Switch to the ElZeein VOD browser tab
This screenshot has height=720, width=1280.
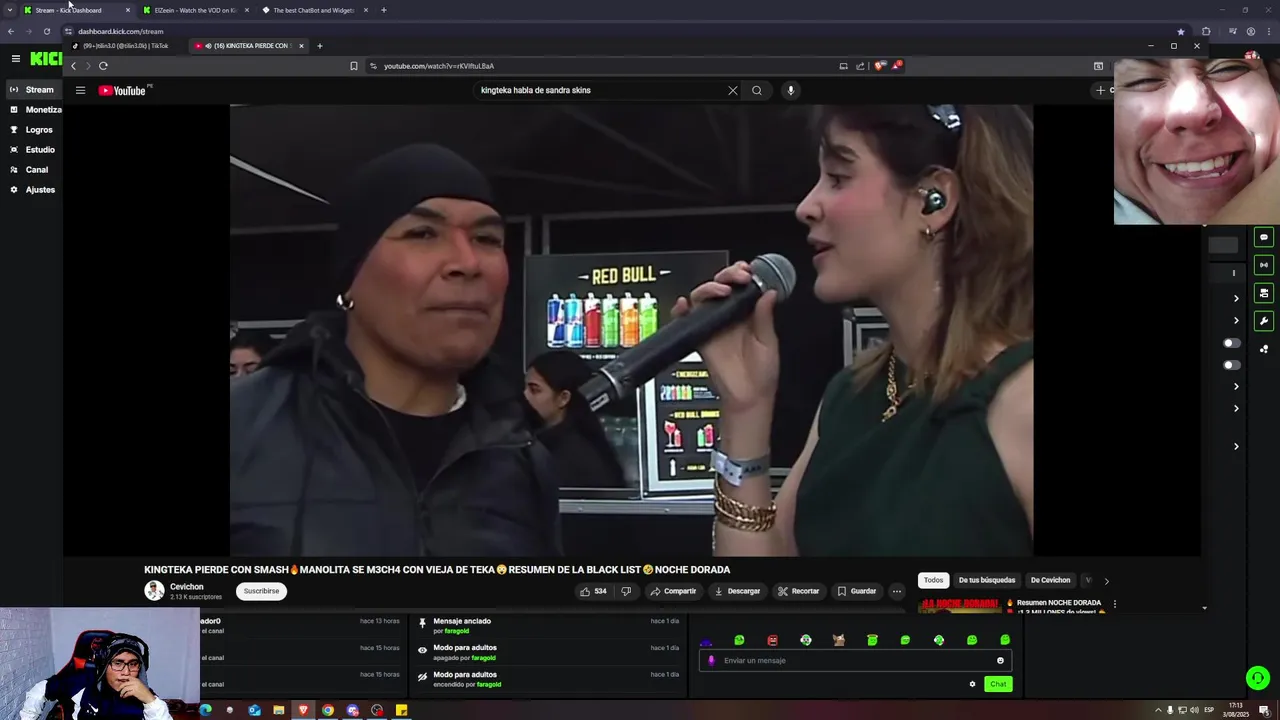pyautogui.click(x=195, y=10)
